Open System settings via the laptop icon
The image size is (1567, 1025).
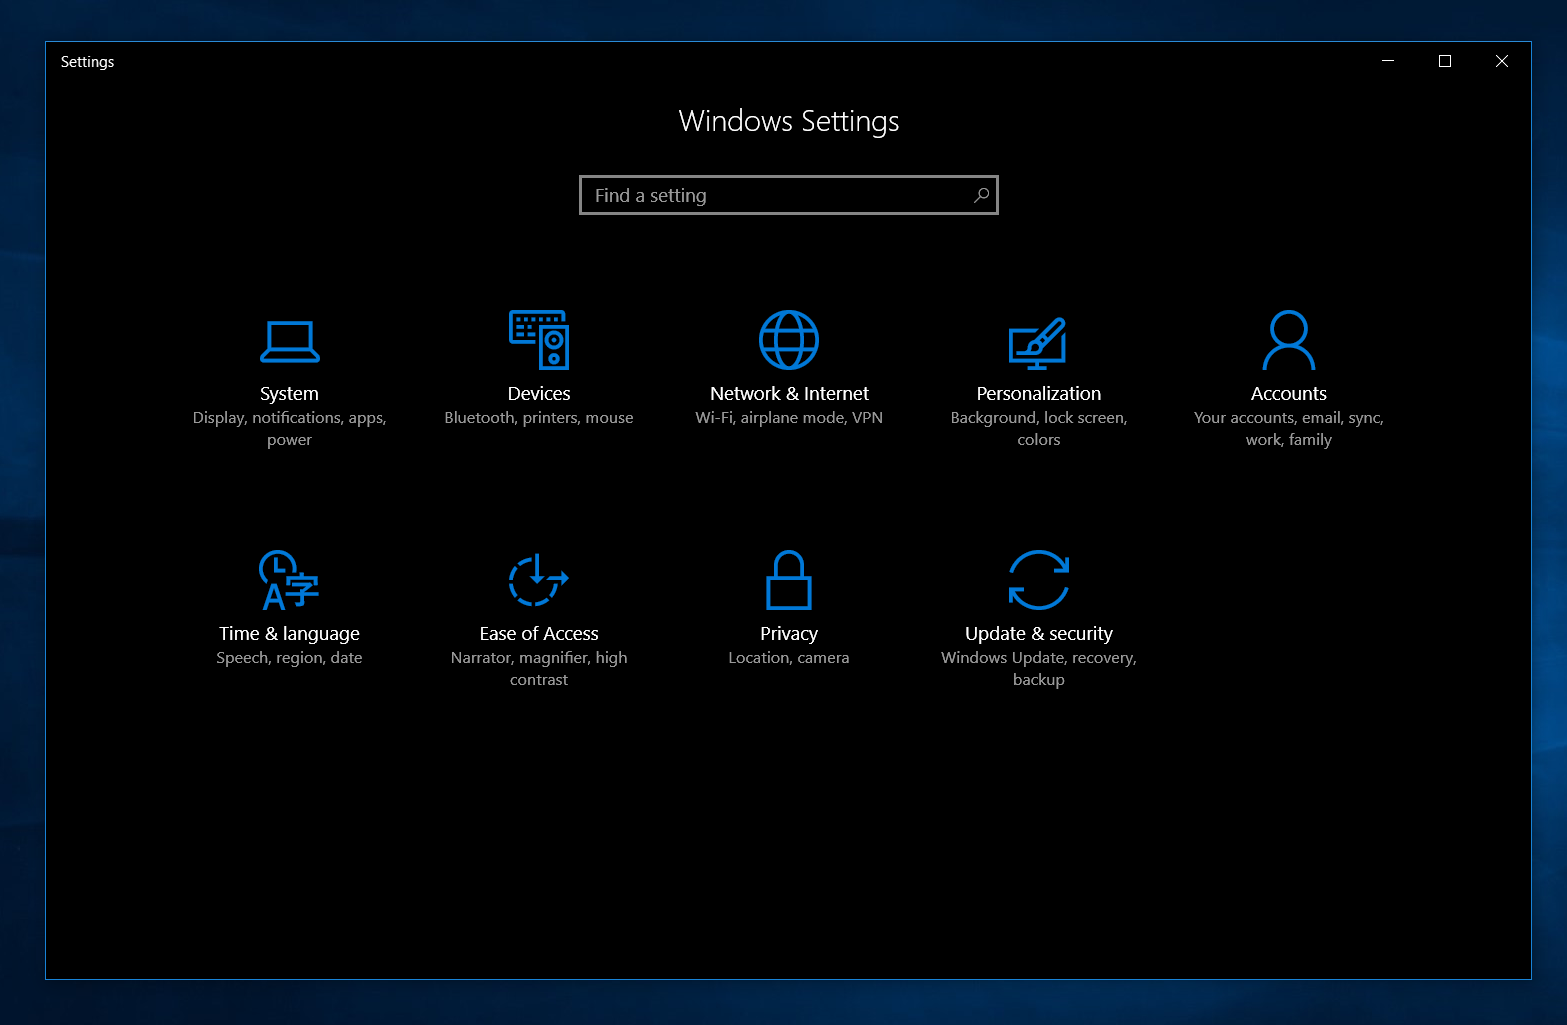point(289,341)
